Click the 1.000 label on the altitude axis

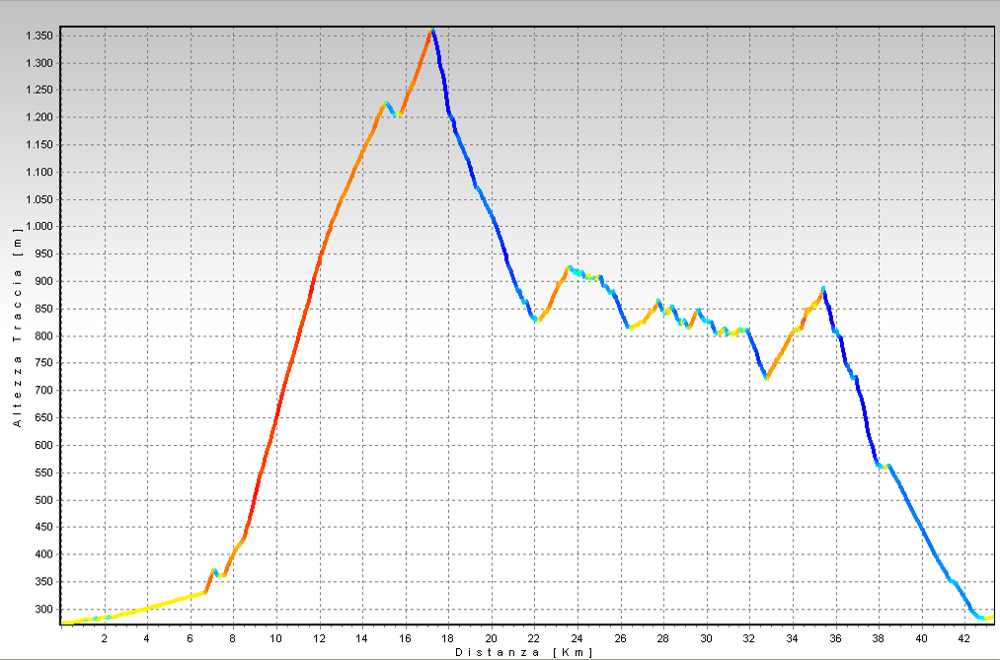coord(47,227)
